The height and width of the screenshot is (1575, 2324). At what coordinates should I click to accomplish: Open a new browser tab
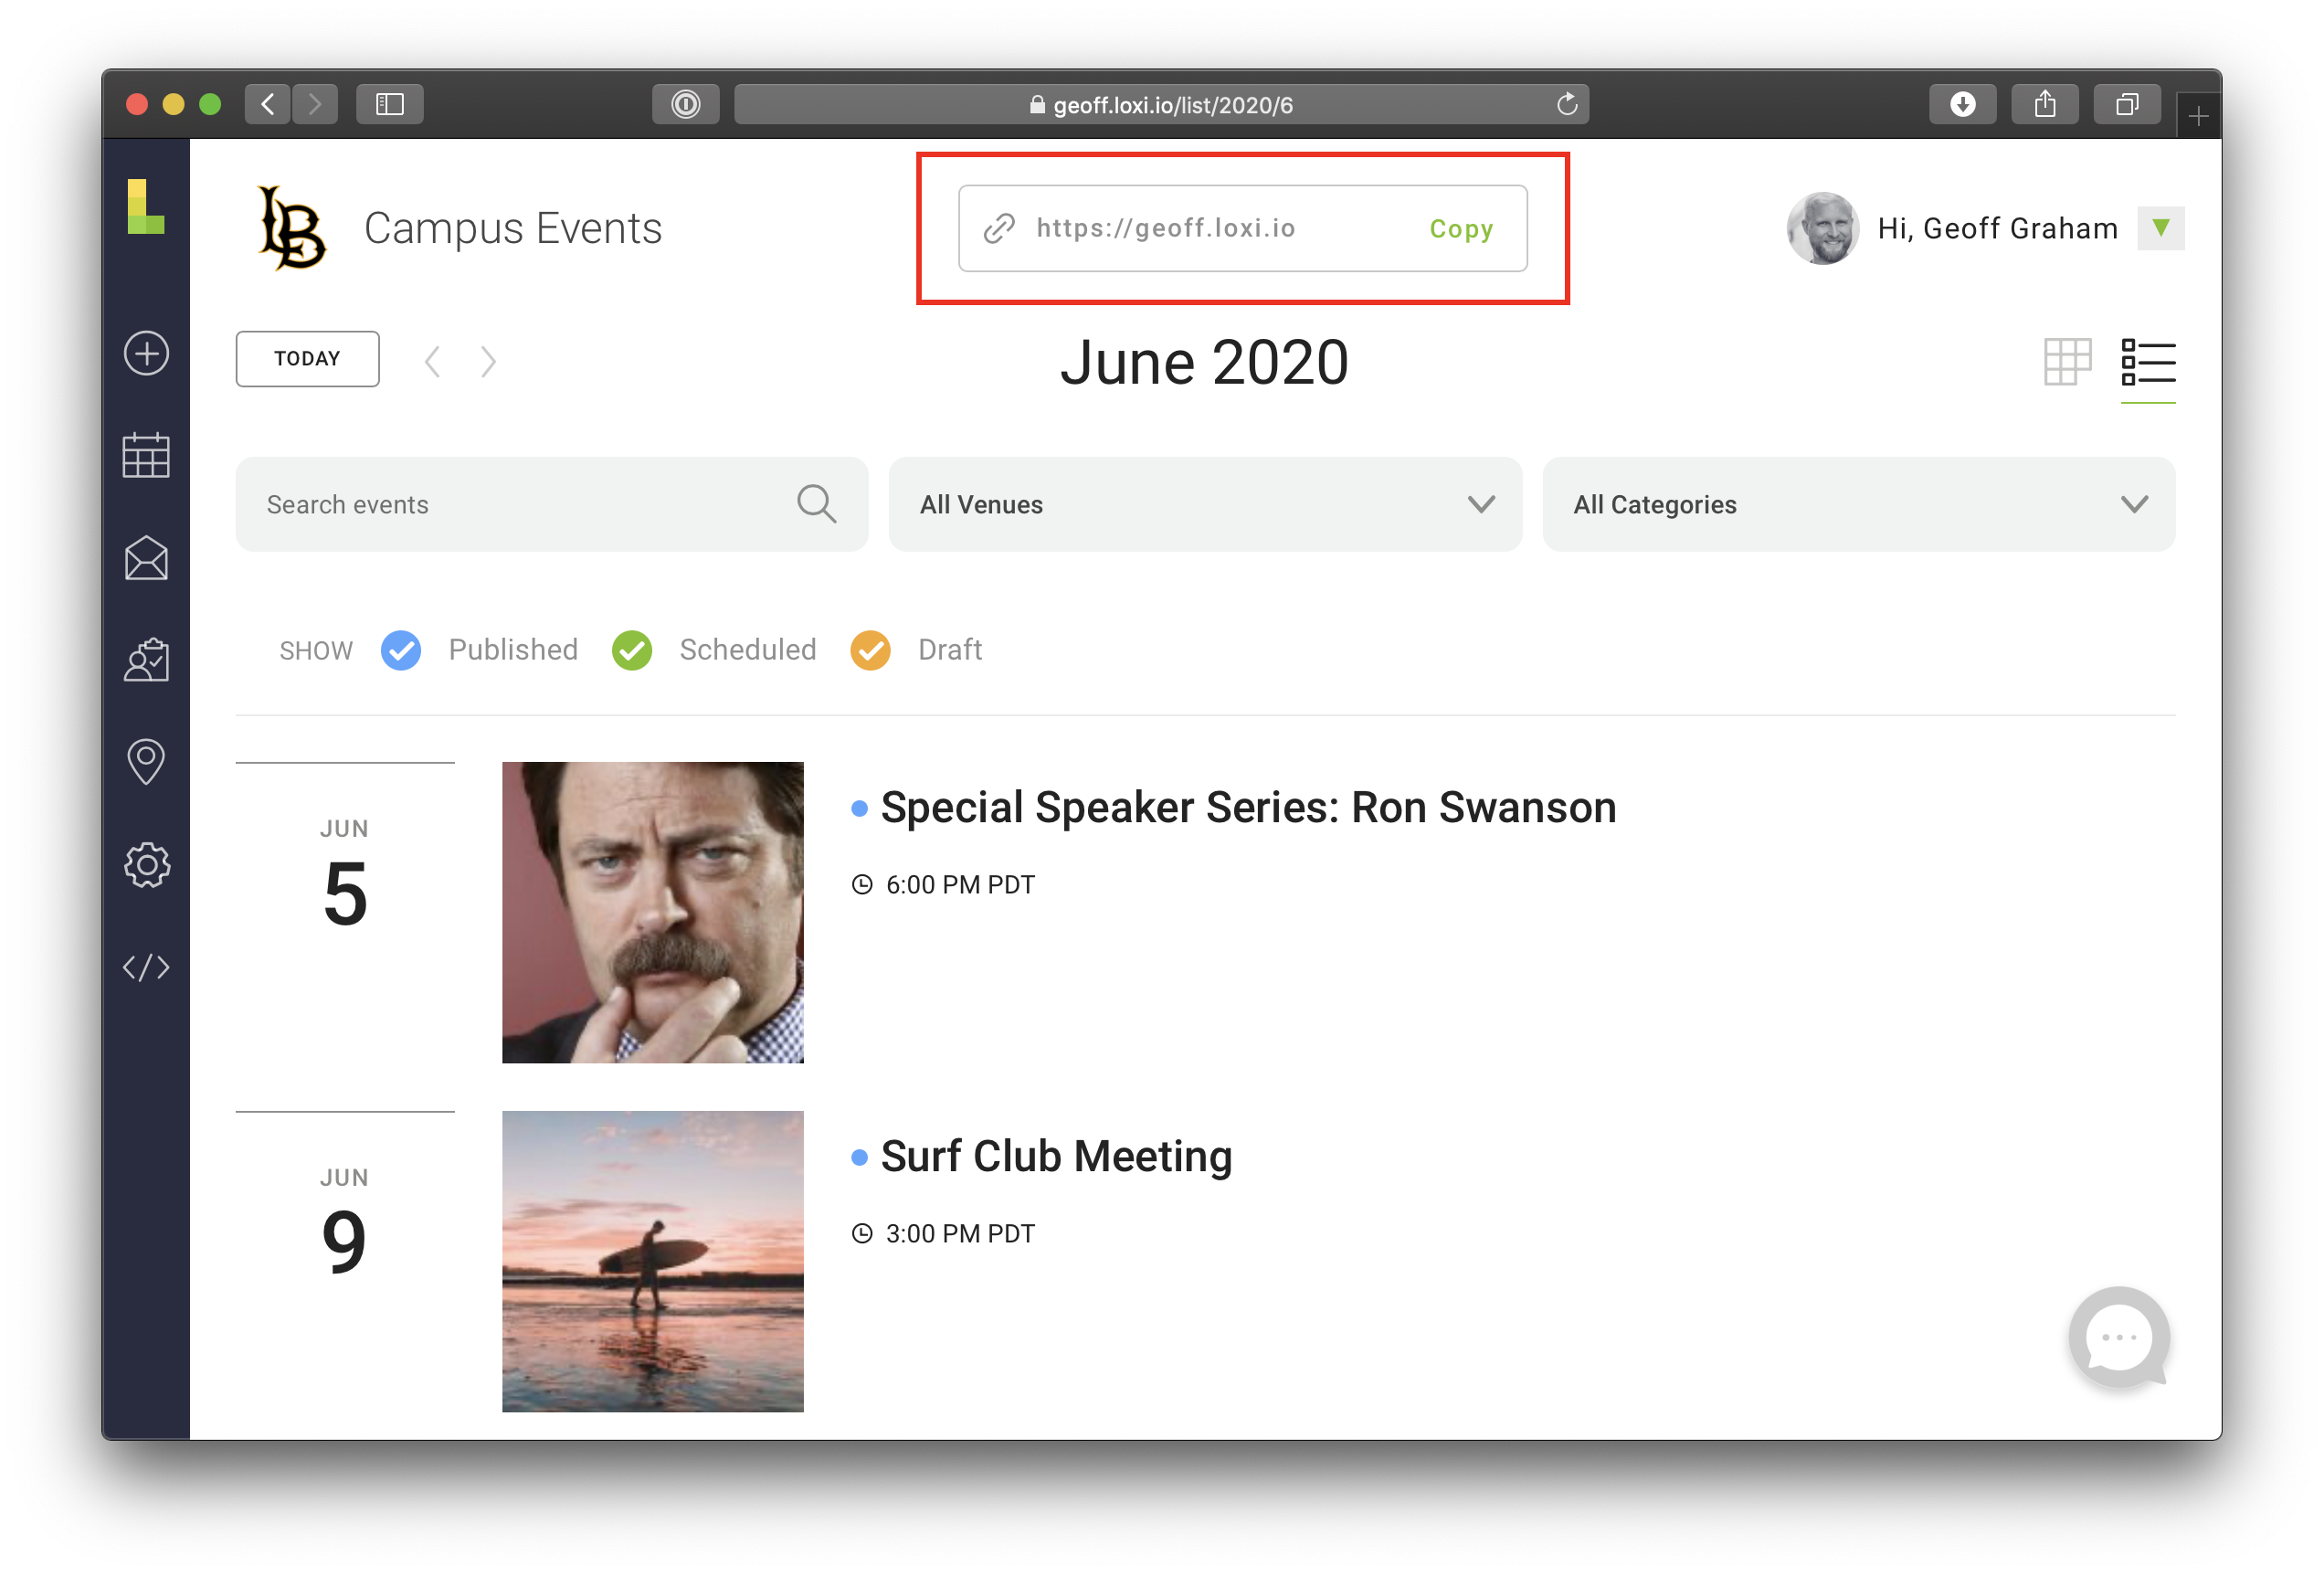pos(2198,117)
